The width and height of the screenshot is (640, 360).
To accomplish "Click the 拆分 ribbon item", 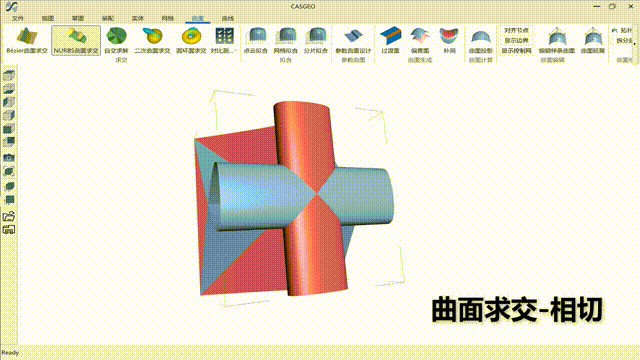I will pos(624,40).
